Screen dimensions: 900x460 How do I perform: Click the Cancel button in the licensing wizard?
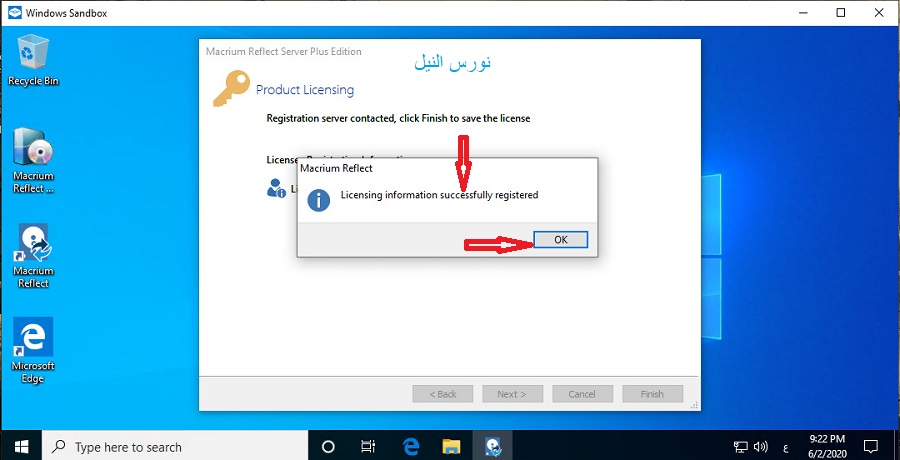582,394
